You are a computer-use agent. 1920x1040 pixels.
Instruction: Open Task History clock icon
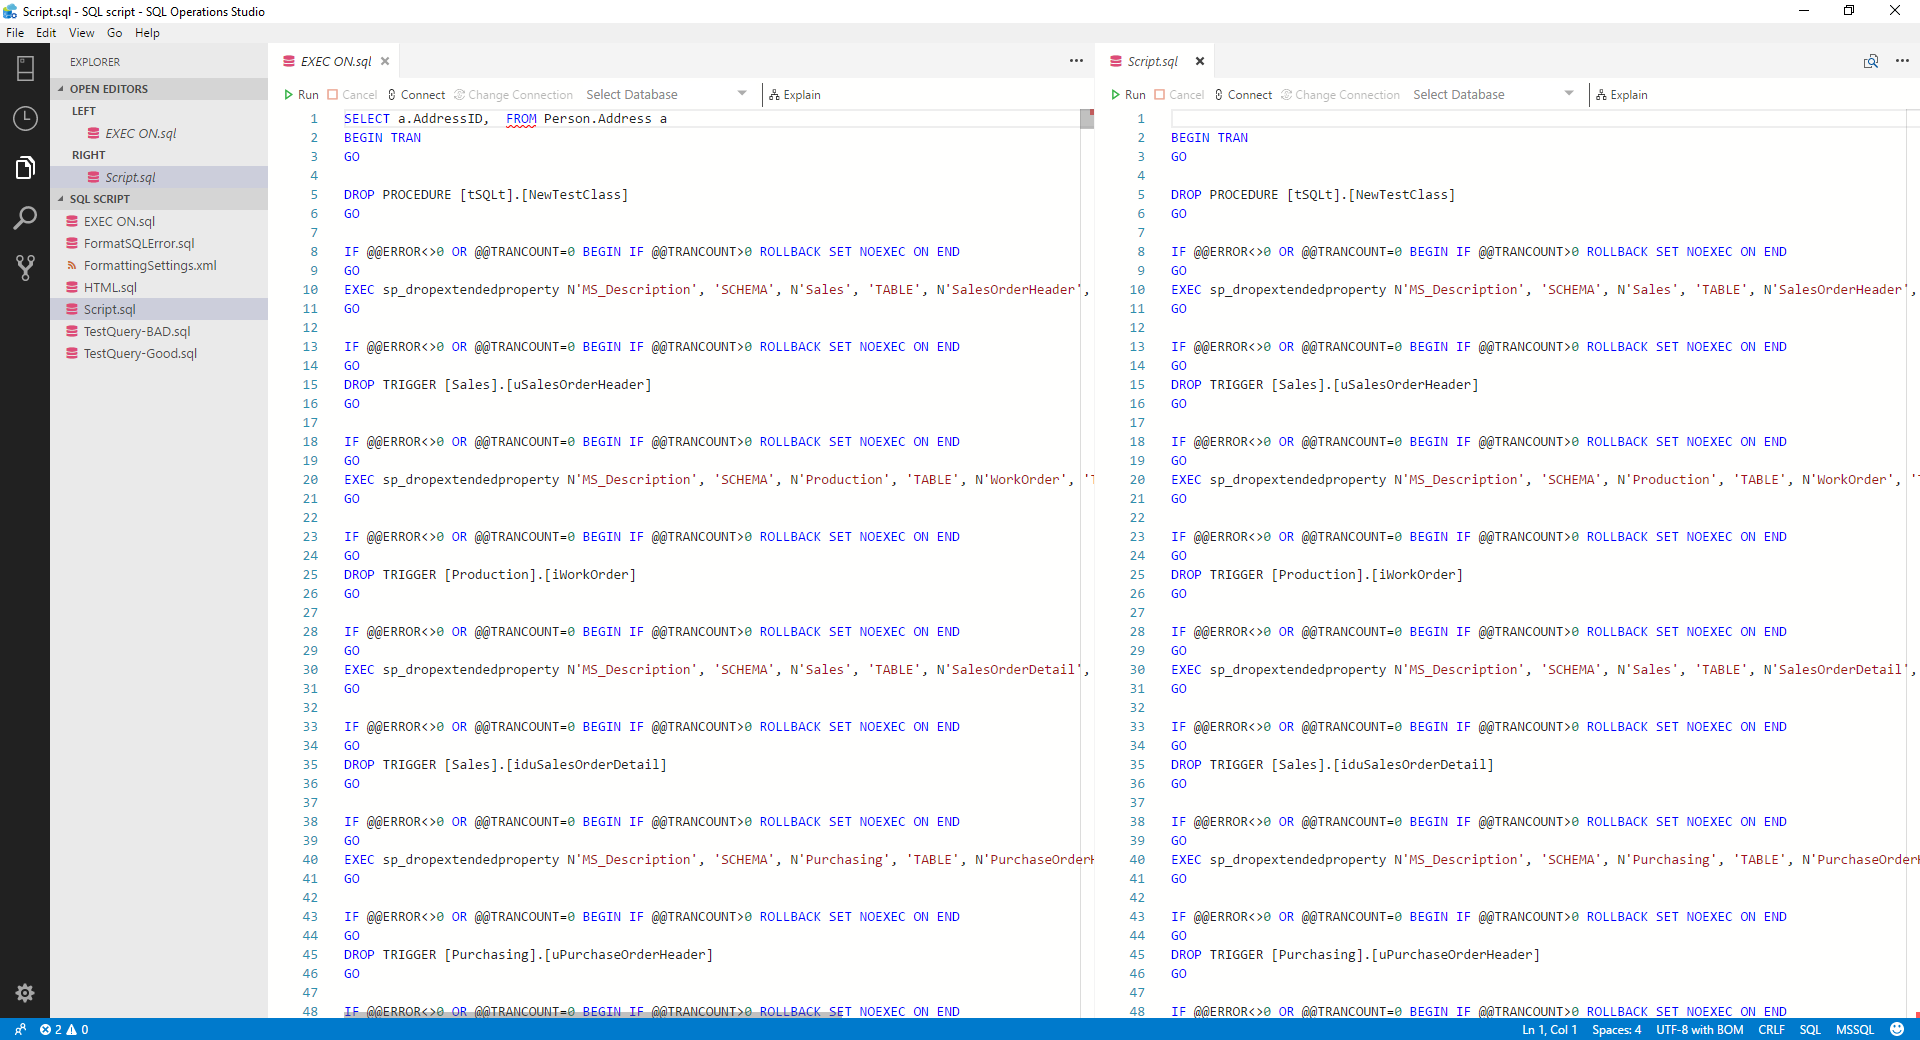click(x=25, y=118)
